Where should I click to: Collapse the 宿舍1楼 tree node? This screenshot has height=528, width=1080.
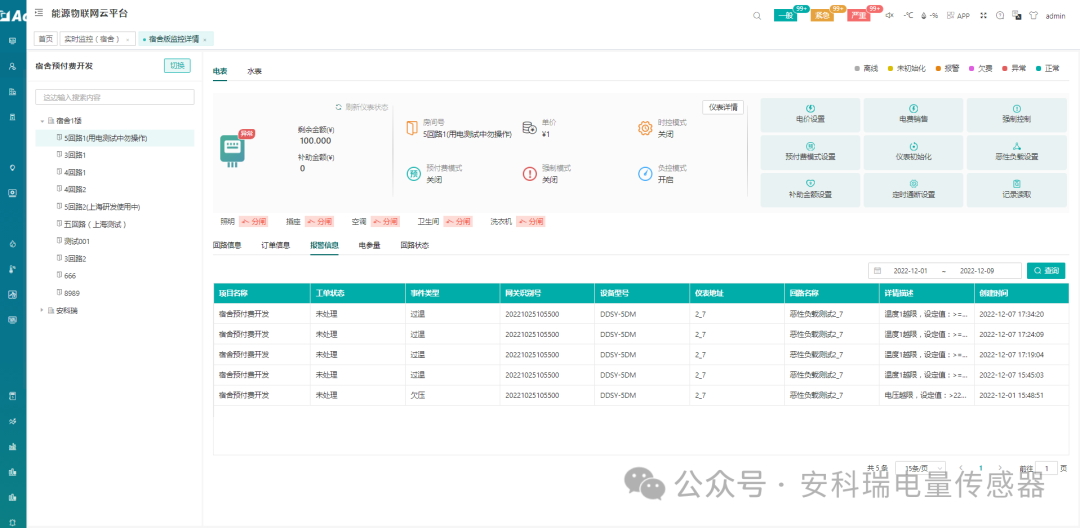[43, 120]
